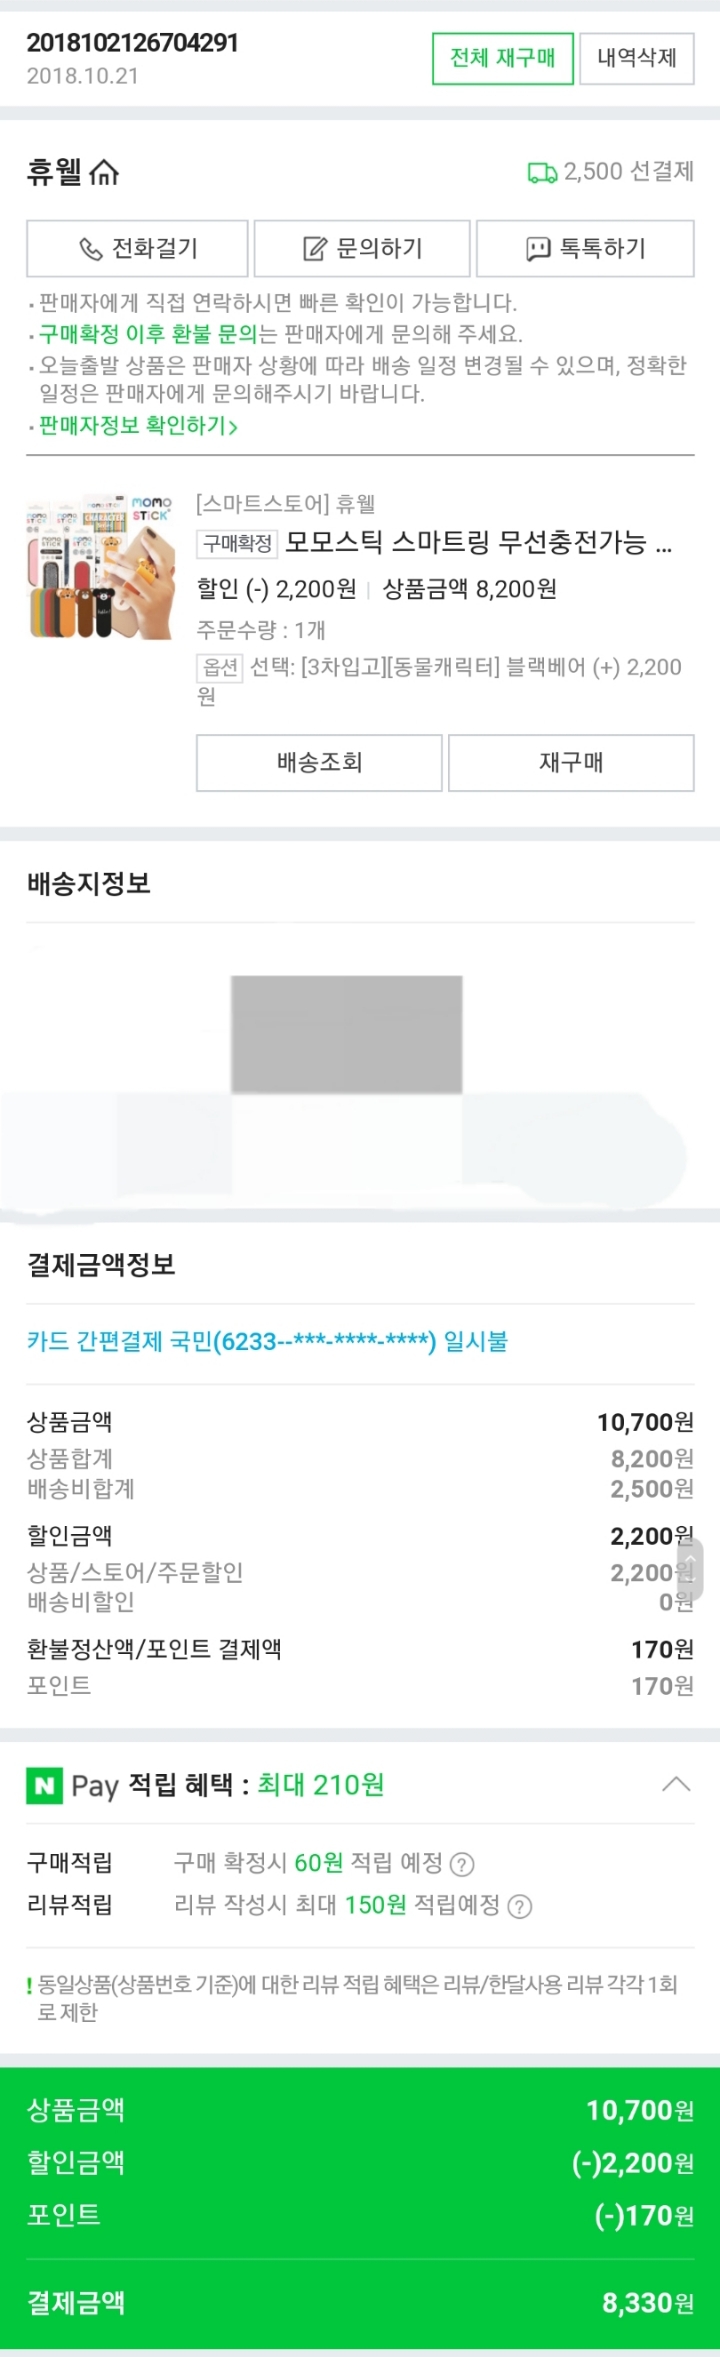
Task: Click the help icon beside 구매 확정시 적립 예정
Action: point(462,1864)
